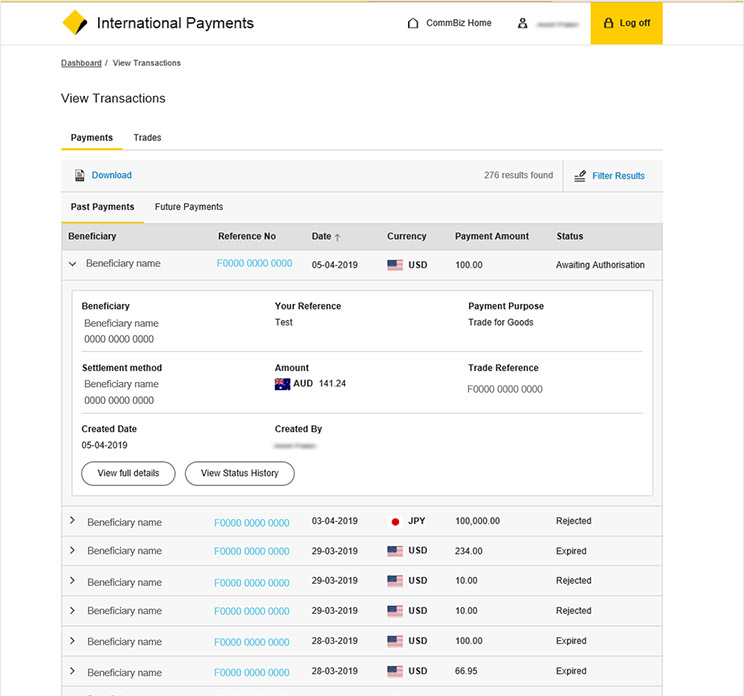Screen dimensions: 744x696
Task: Select the Future Payments tab
Action: (189, 207)
